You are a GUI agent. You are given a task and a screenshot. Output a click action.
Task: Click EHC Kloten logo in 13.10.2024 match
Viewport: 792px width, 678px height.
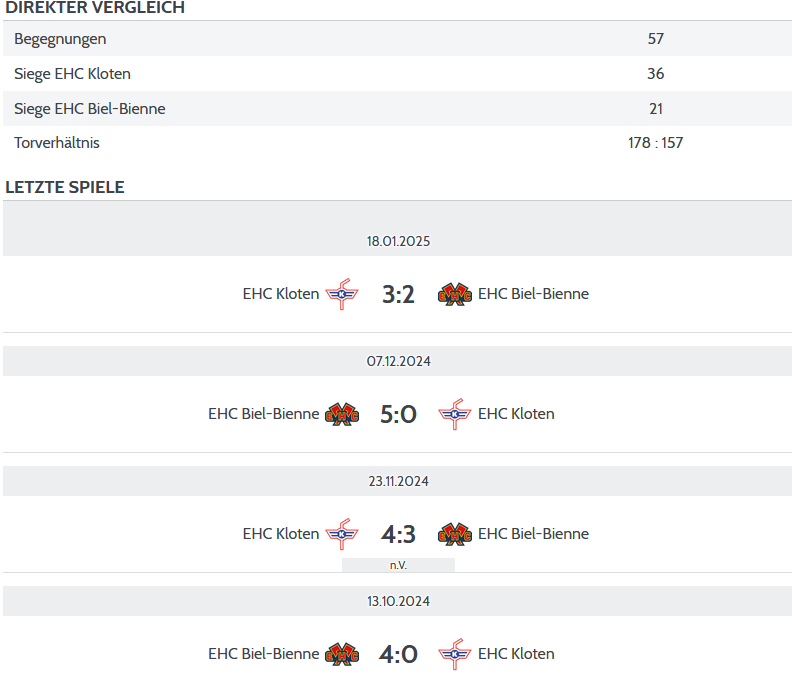pos(455,654)
